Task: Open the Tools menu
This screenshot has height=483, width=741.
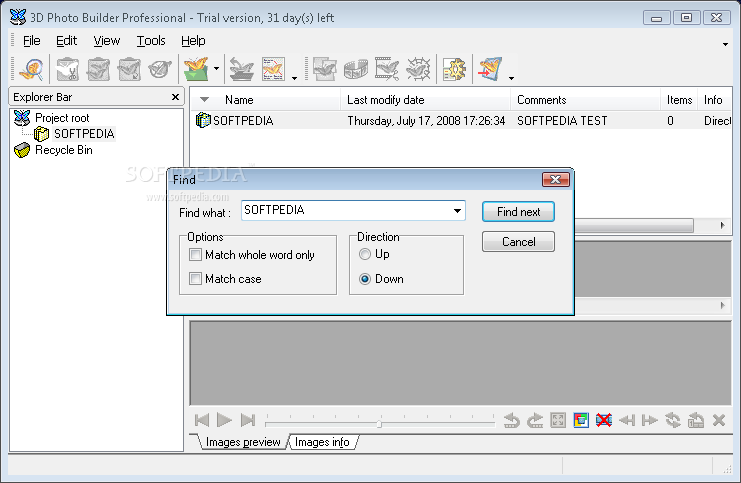Action: pyautogui.click(x=151, y=41)
